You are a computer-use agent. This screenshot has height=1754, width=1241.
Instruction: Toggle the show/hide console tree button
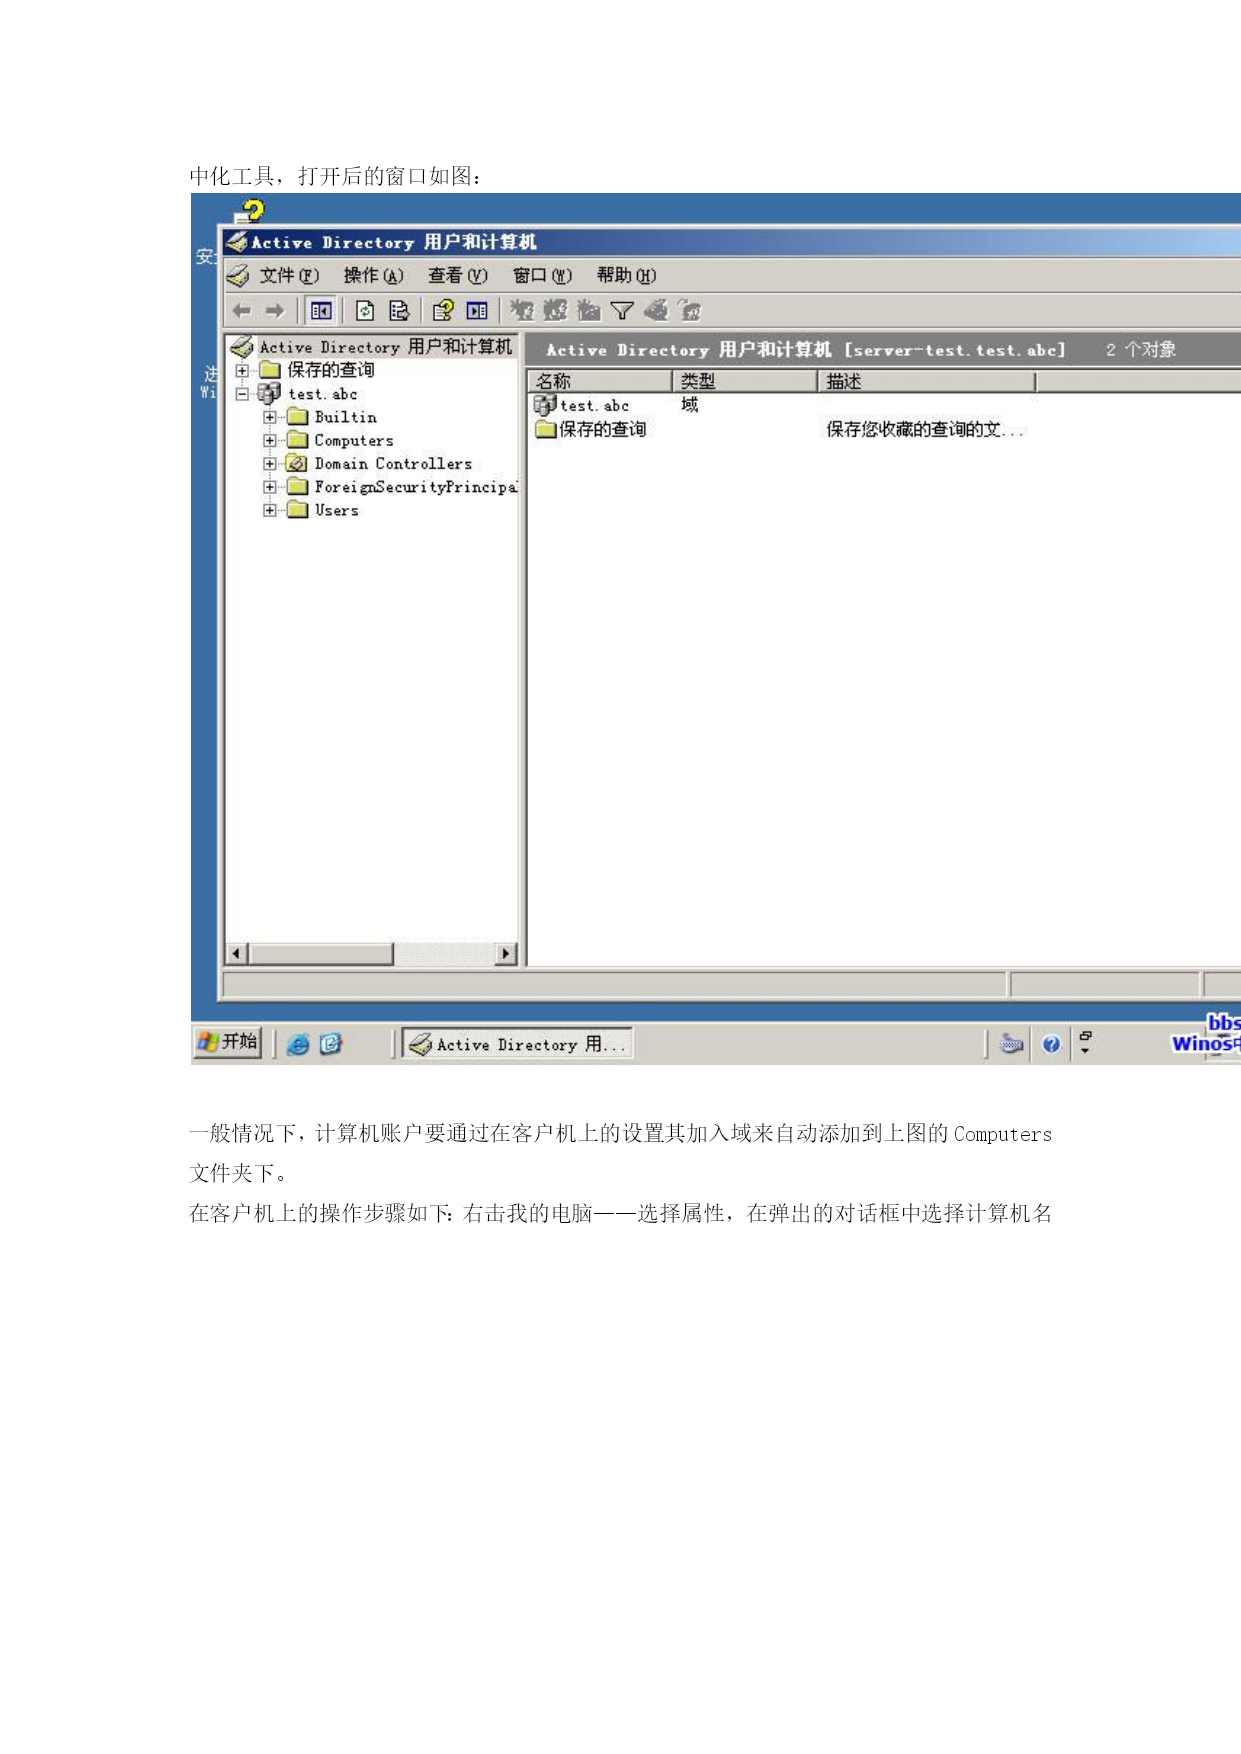pos(321,311)
